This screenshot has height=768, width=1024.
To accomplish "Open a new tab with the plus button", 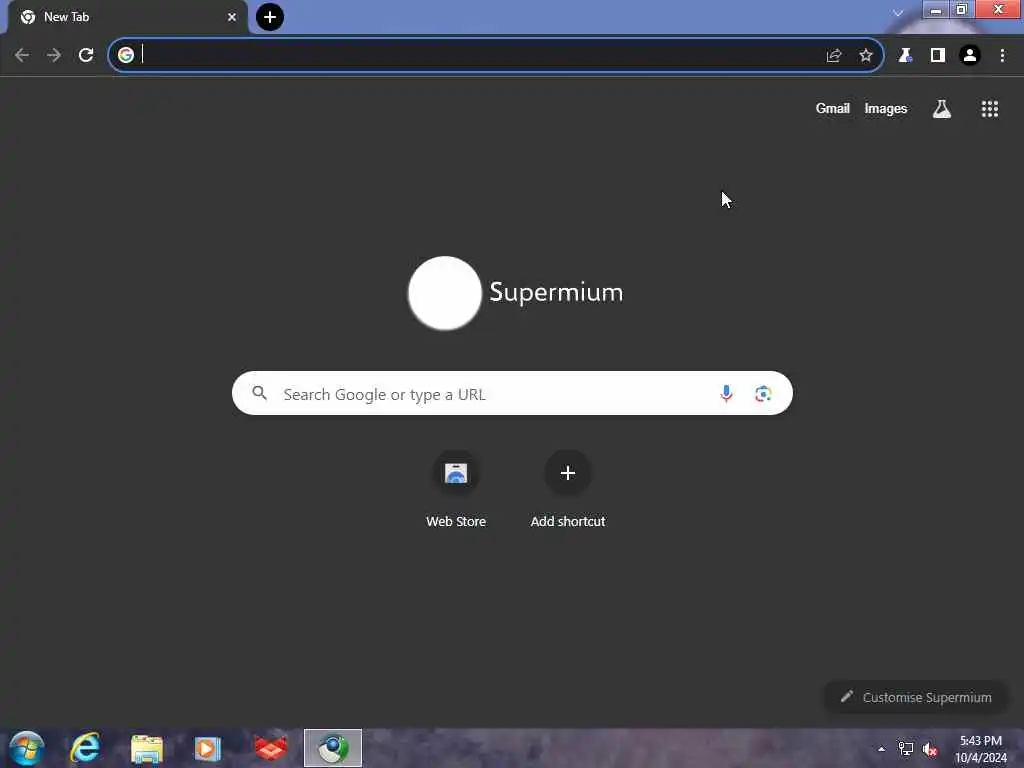I will 270,17.
